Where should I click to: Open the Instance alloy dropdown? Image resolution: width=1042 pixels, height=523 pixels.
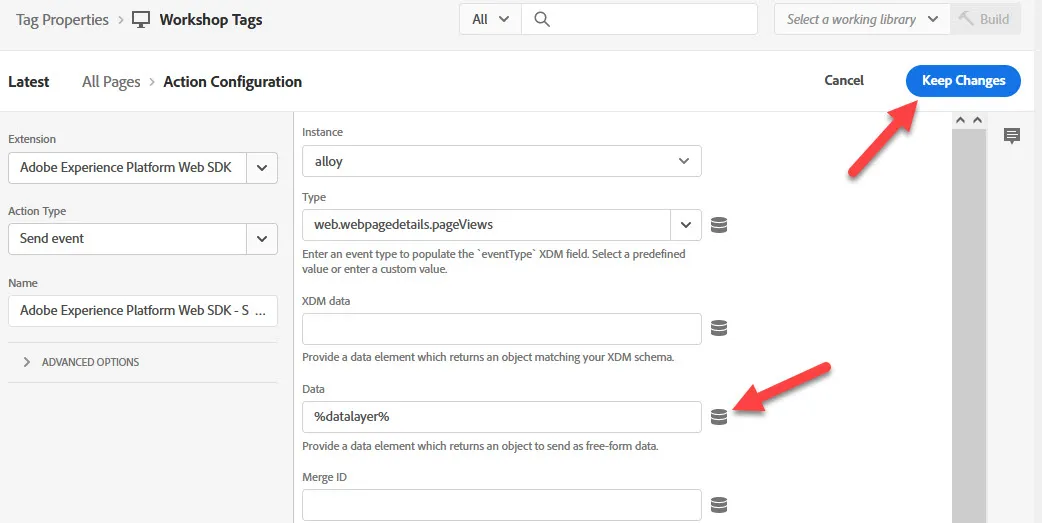click(502, 161)
